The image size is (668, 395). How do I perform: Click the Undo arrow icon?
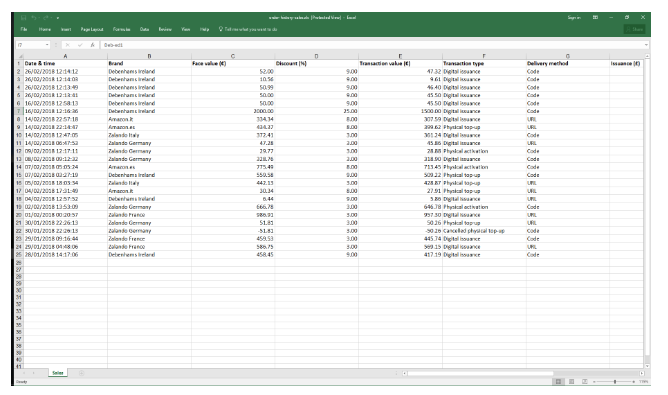[34, 18]
